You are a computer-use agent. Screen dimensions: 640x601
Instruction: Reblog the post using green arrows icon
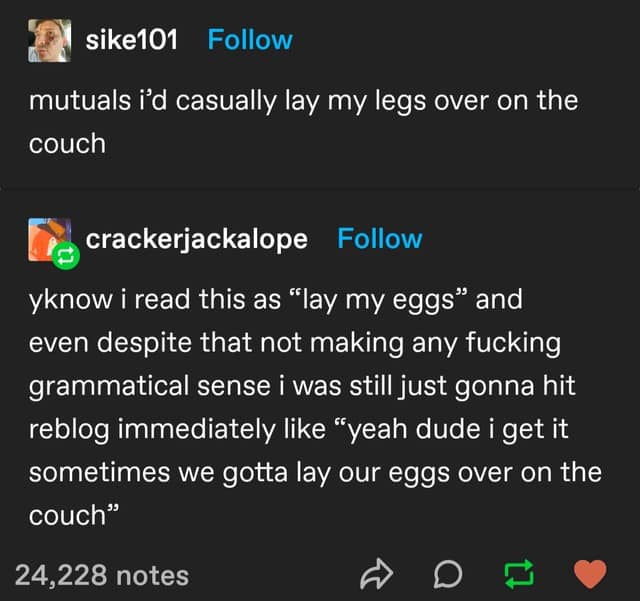(x=519, y=574)
